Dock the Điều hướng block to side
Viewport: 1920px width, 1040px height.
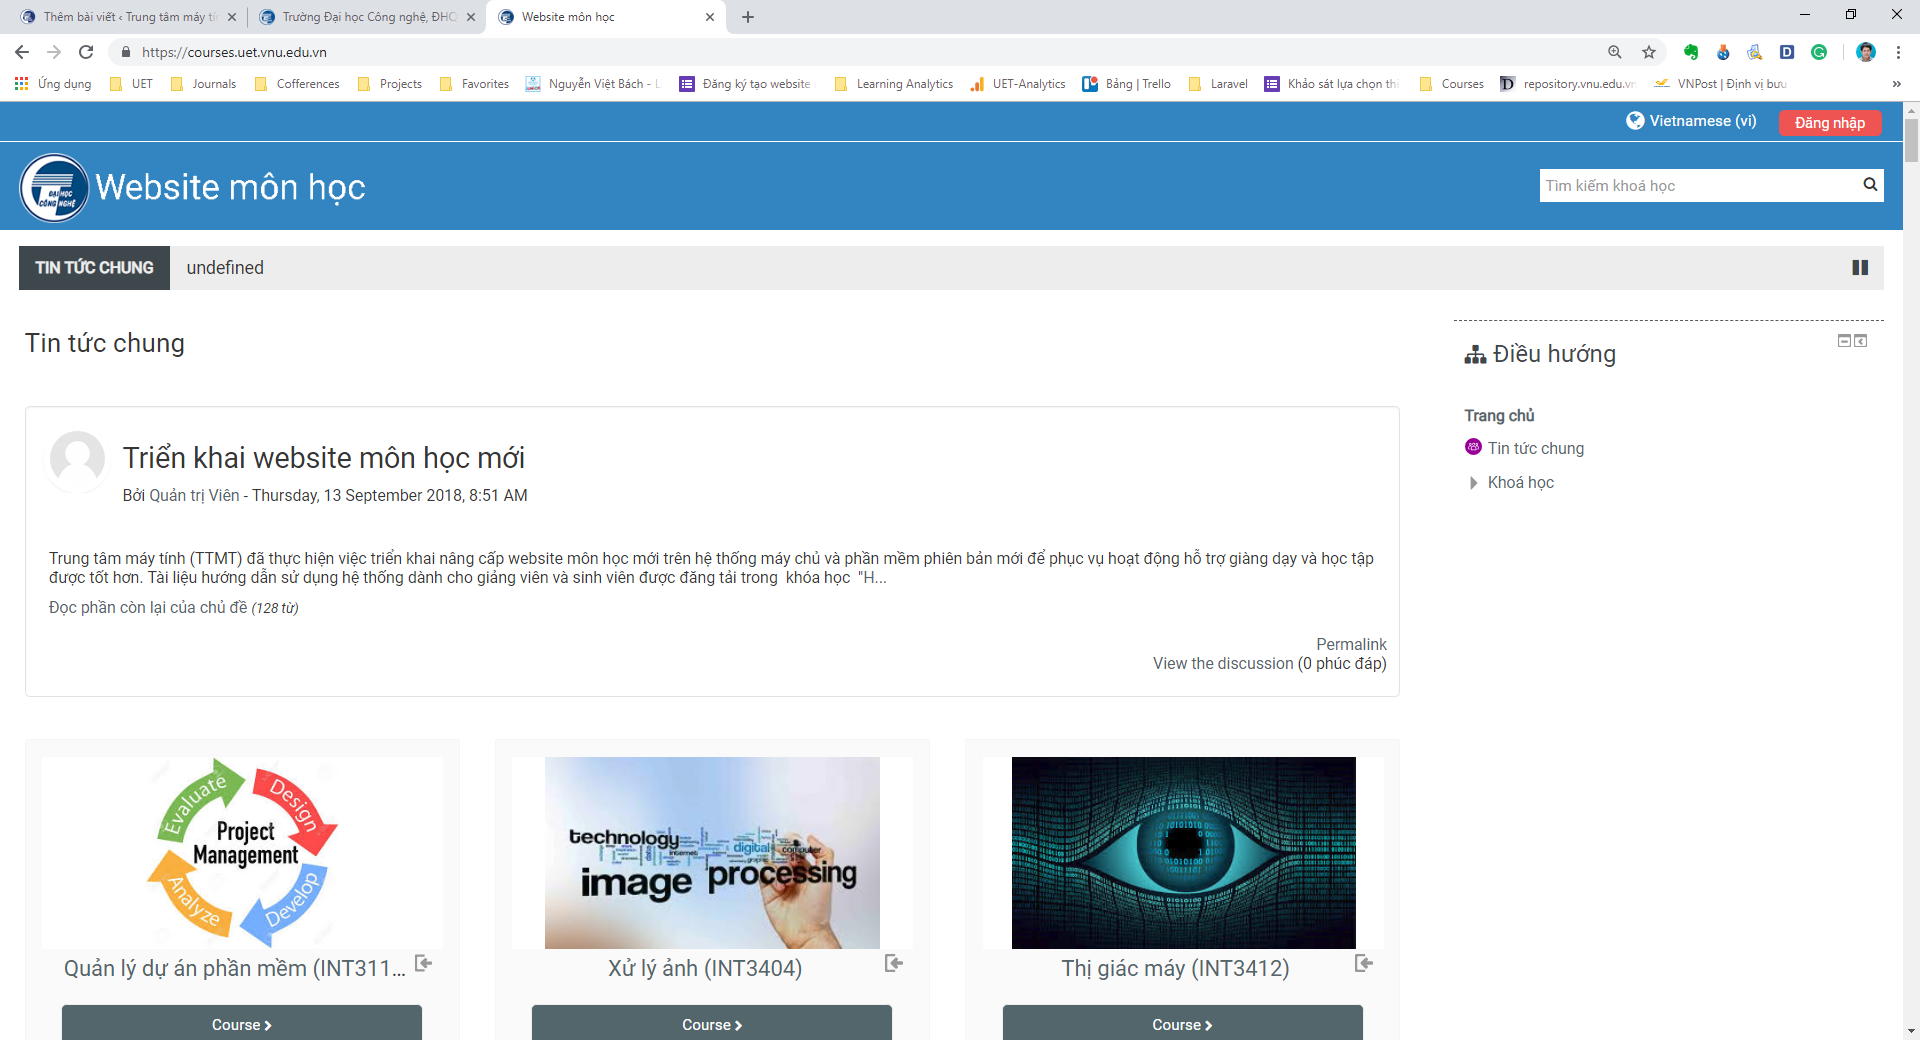pyautogui.click(x=1861, y=341)
